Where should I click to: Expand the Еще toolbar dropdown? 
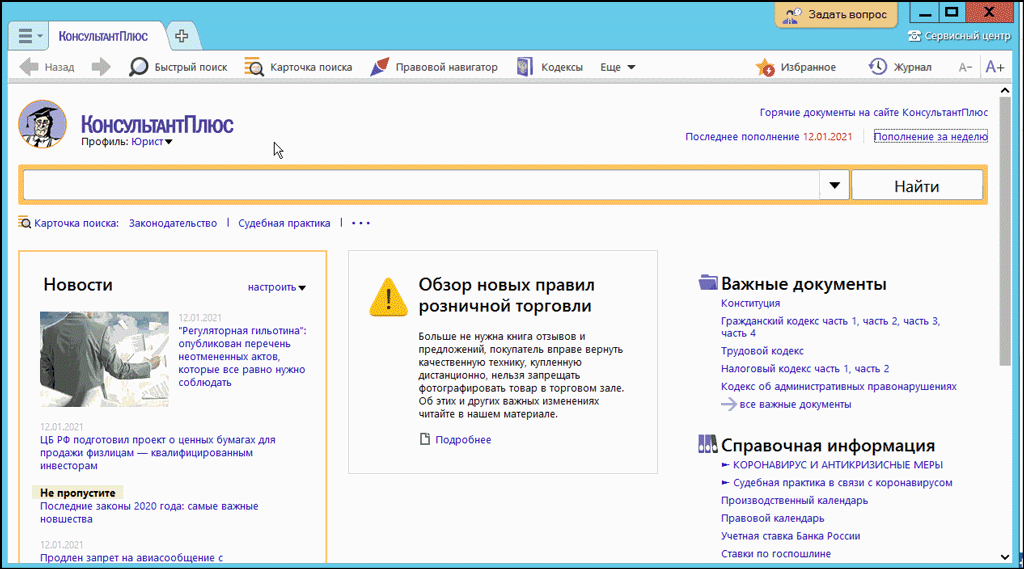click(618, 67)
